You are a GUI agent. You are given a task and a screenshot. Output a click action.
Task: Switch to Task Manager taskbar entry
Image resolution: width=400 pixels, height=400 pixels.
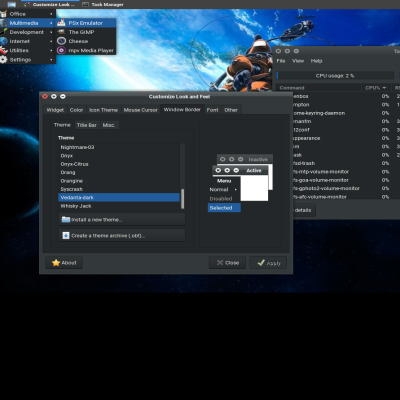[x=103, y=4]
